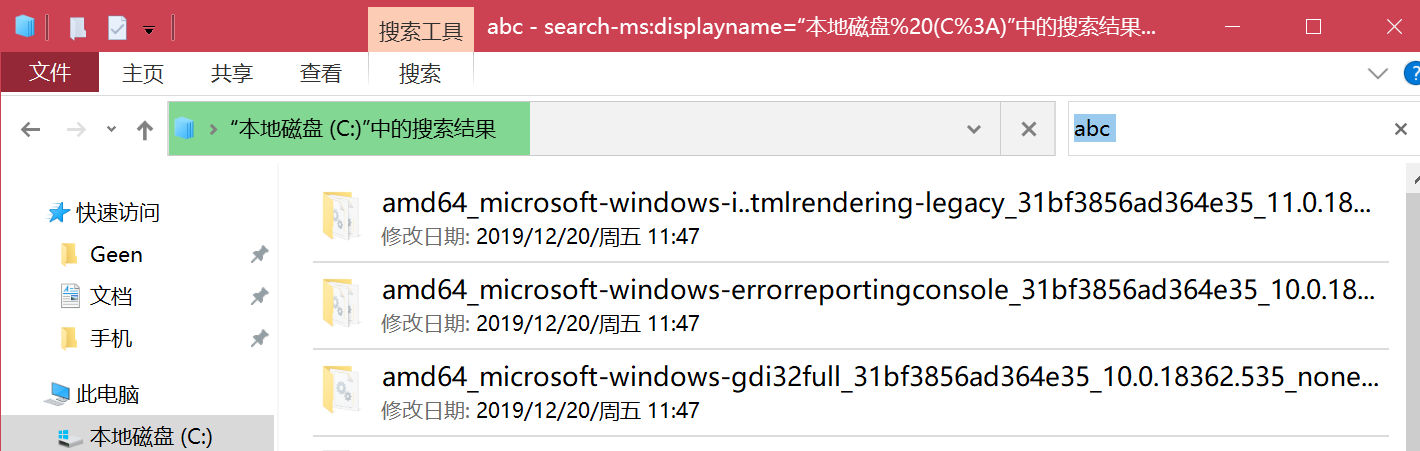
Task: Click the pin icon next to 文档
Action: pyautogui.click(x=259, y=297)
